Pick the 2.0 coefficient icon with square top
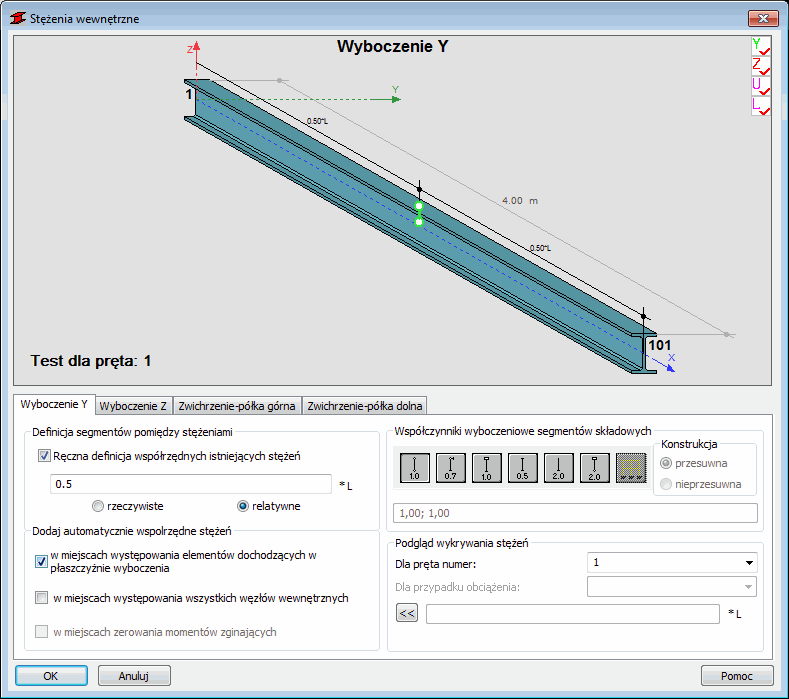Viewport: 789px width, 699px height. click(594, 468)
